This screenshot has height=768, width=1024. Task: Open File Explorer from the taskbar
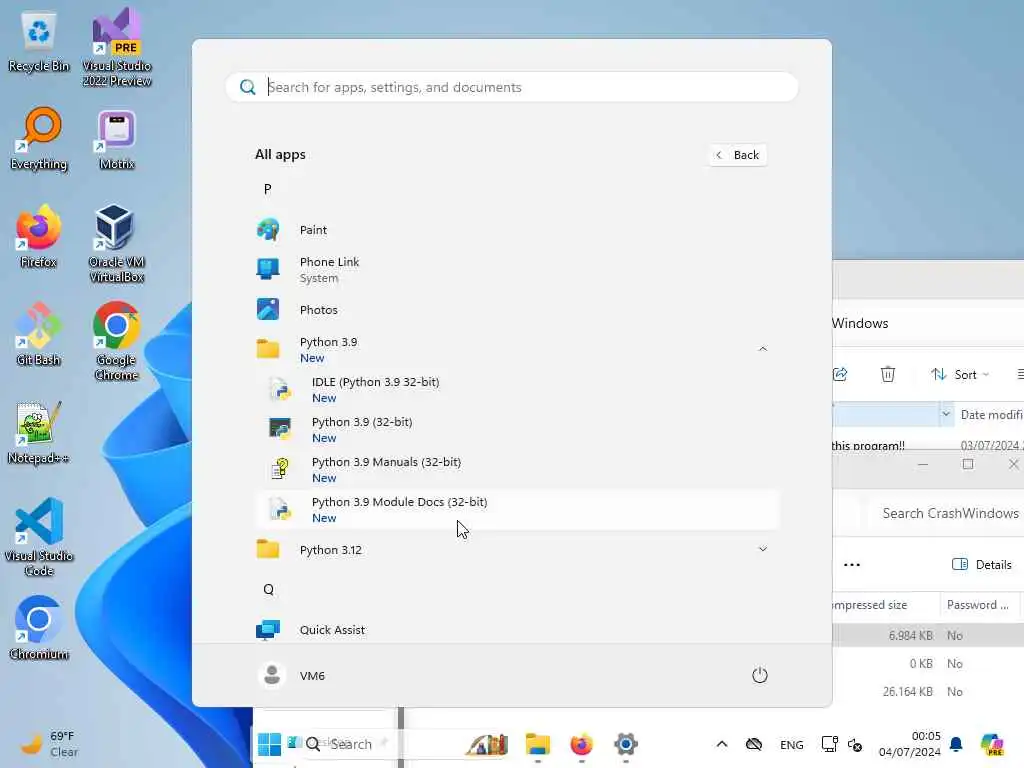pos(537,744)
